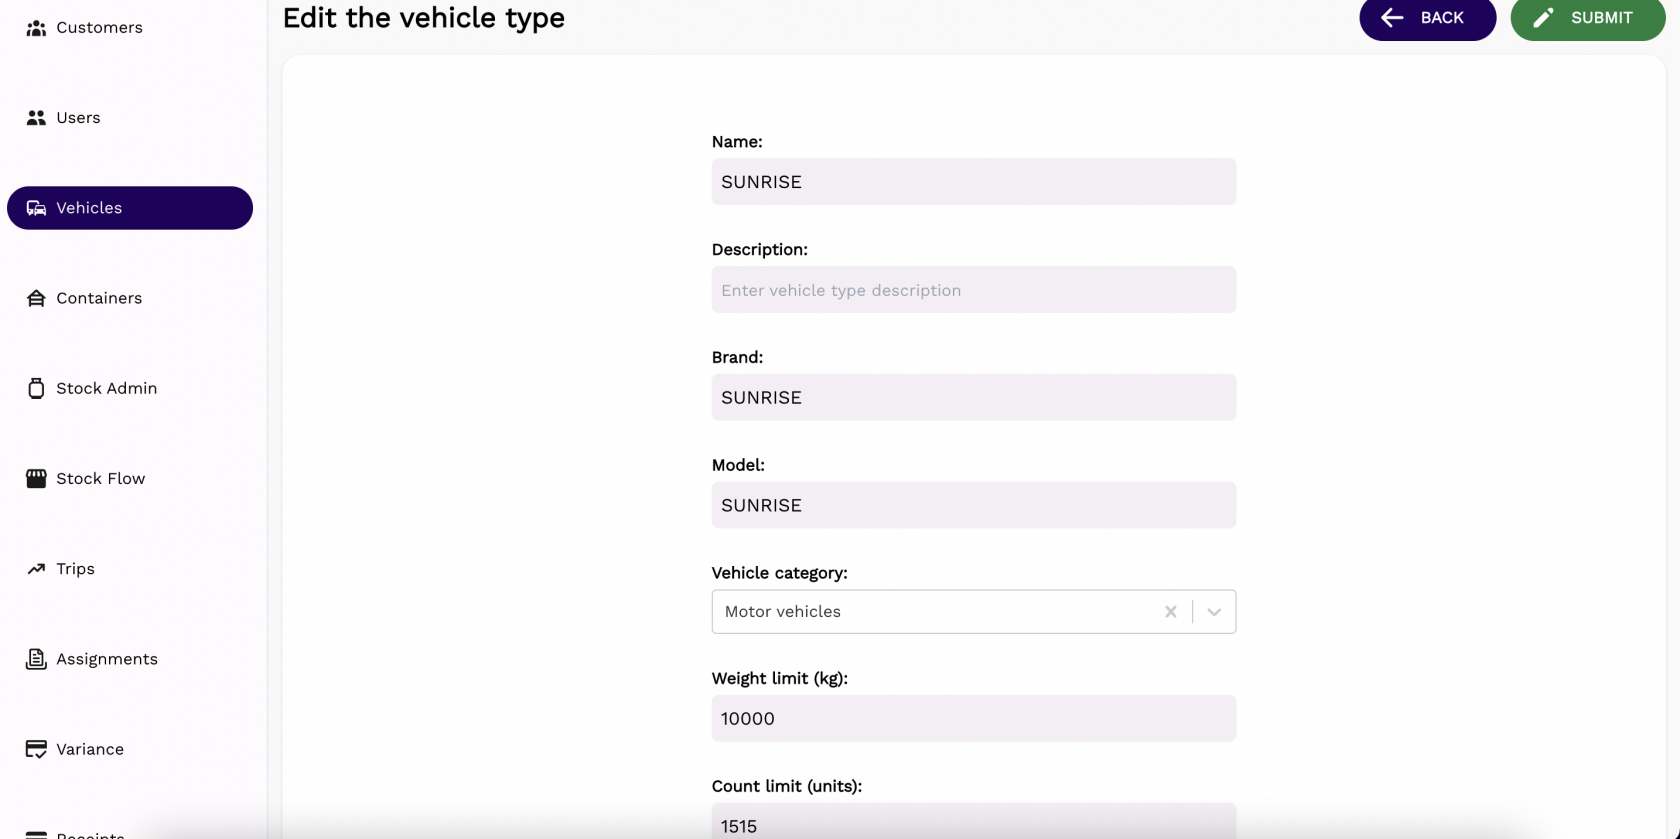The image size is (1680, 839).
Task: Focus the Name input field
Action: 973,182
